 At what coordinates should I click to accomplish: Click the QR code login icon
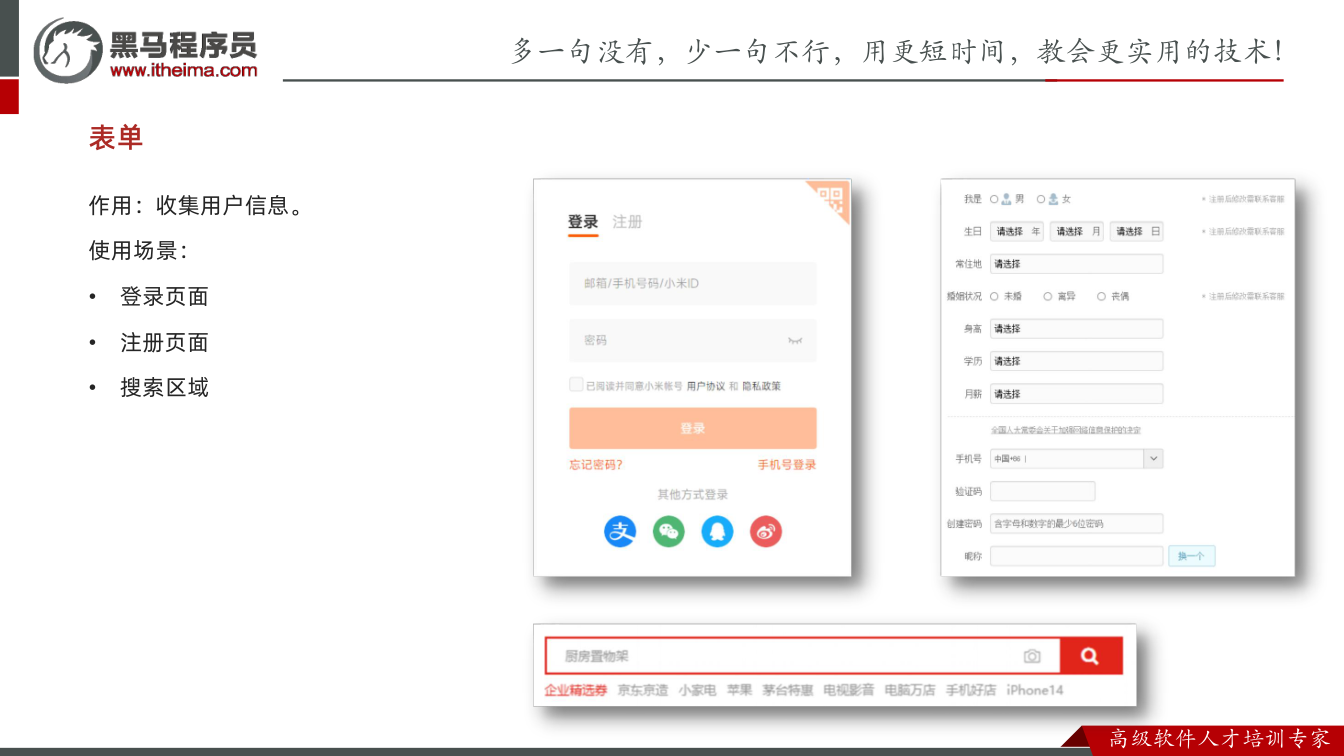(x=832, y=198)
